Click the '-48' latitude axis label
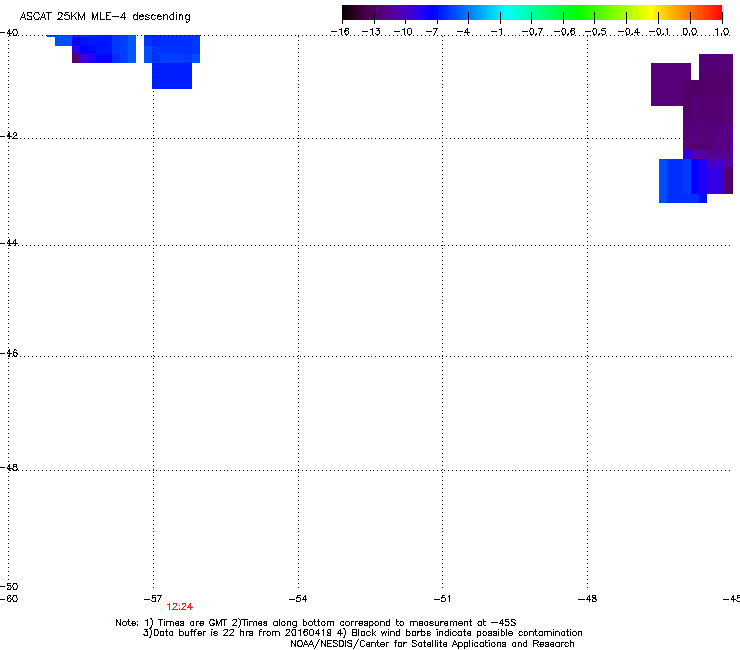The image size is (740, 650). coord(9,467)
